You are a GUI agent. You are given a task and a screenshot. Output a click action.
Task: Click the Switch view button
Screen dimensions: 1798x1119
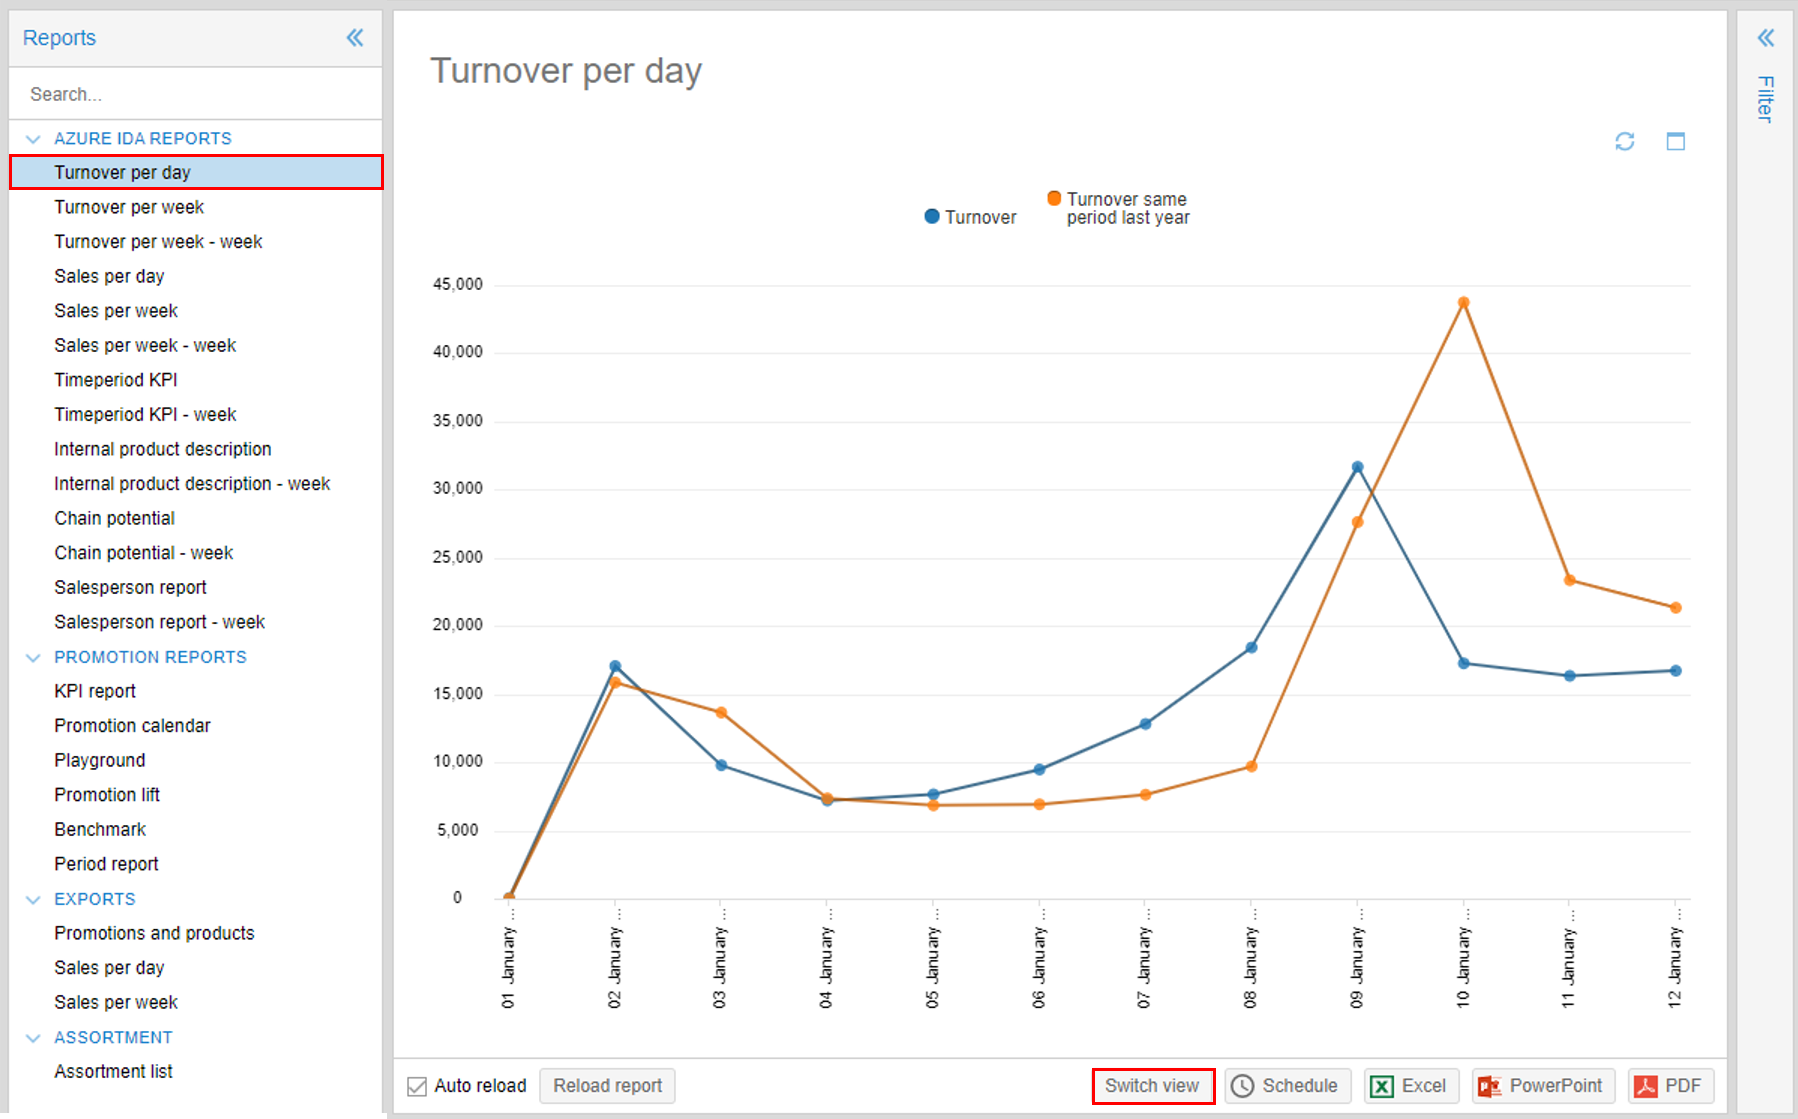point(1151,1085)
